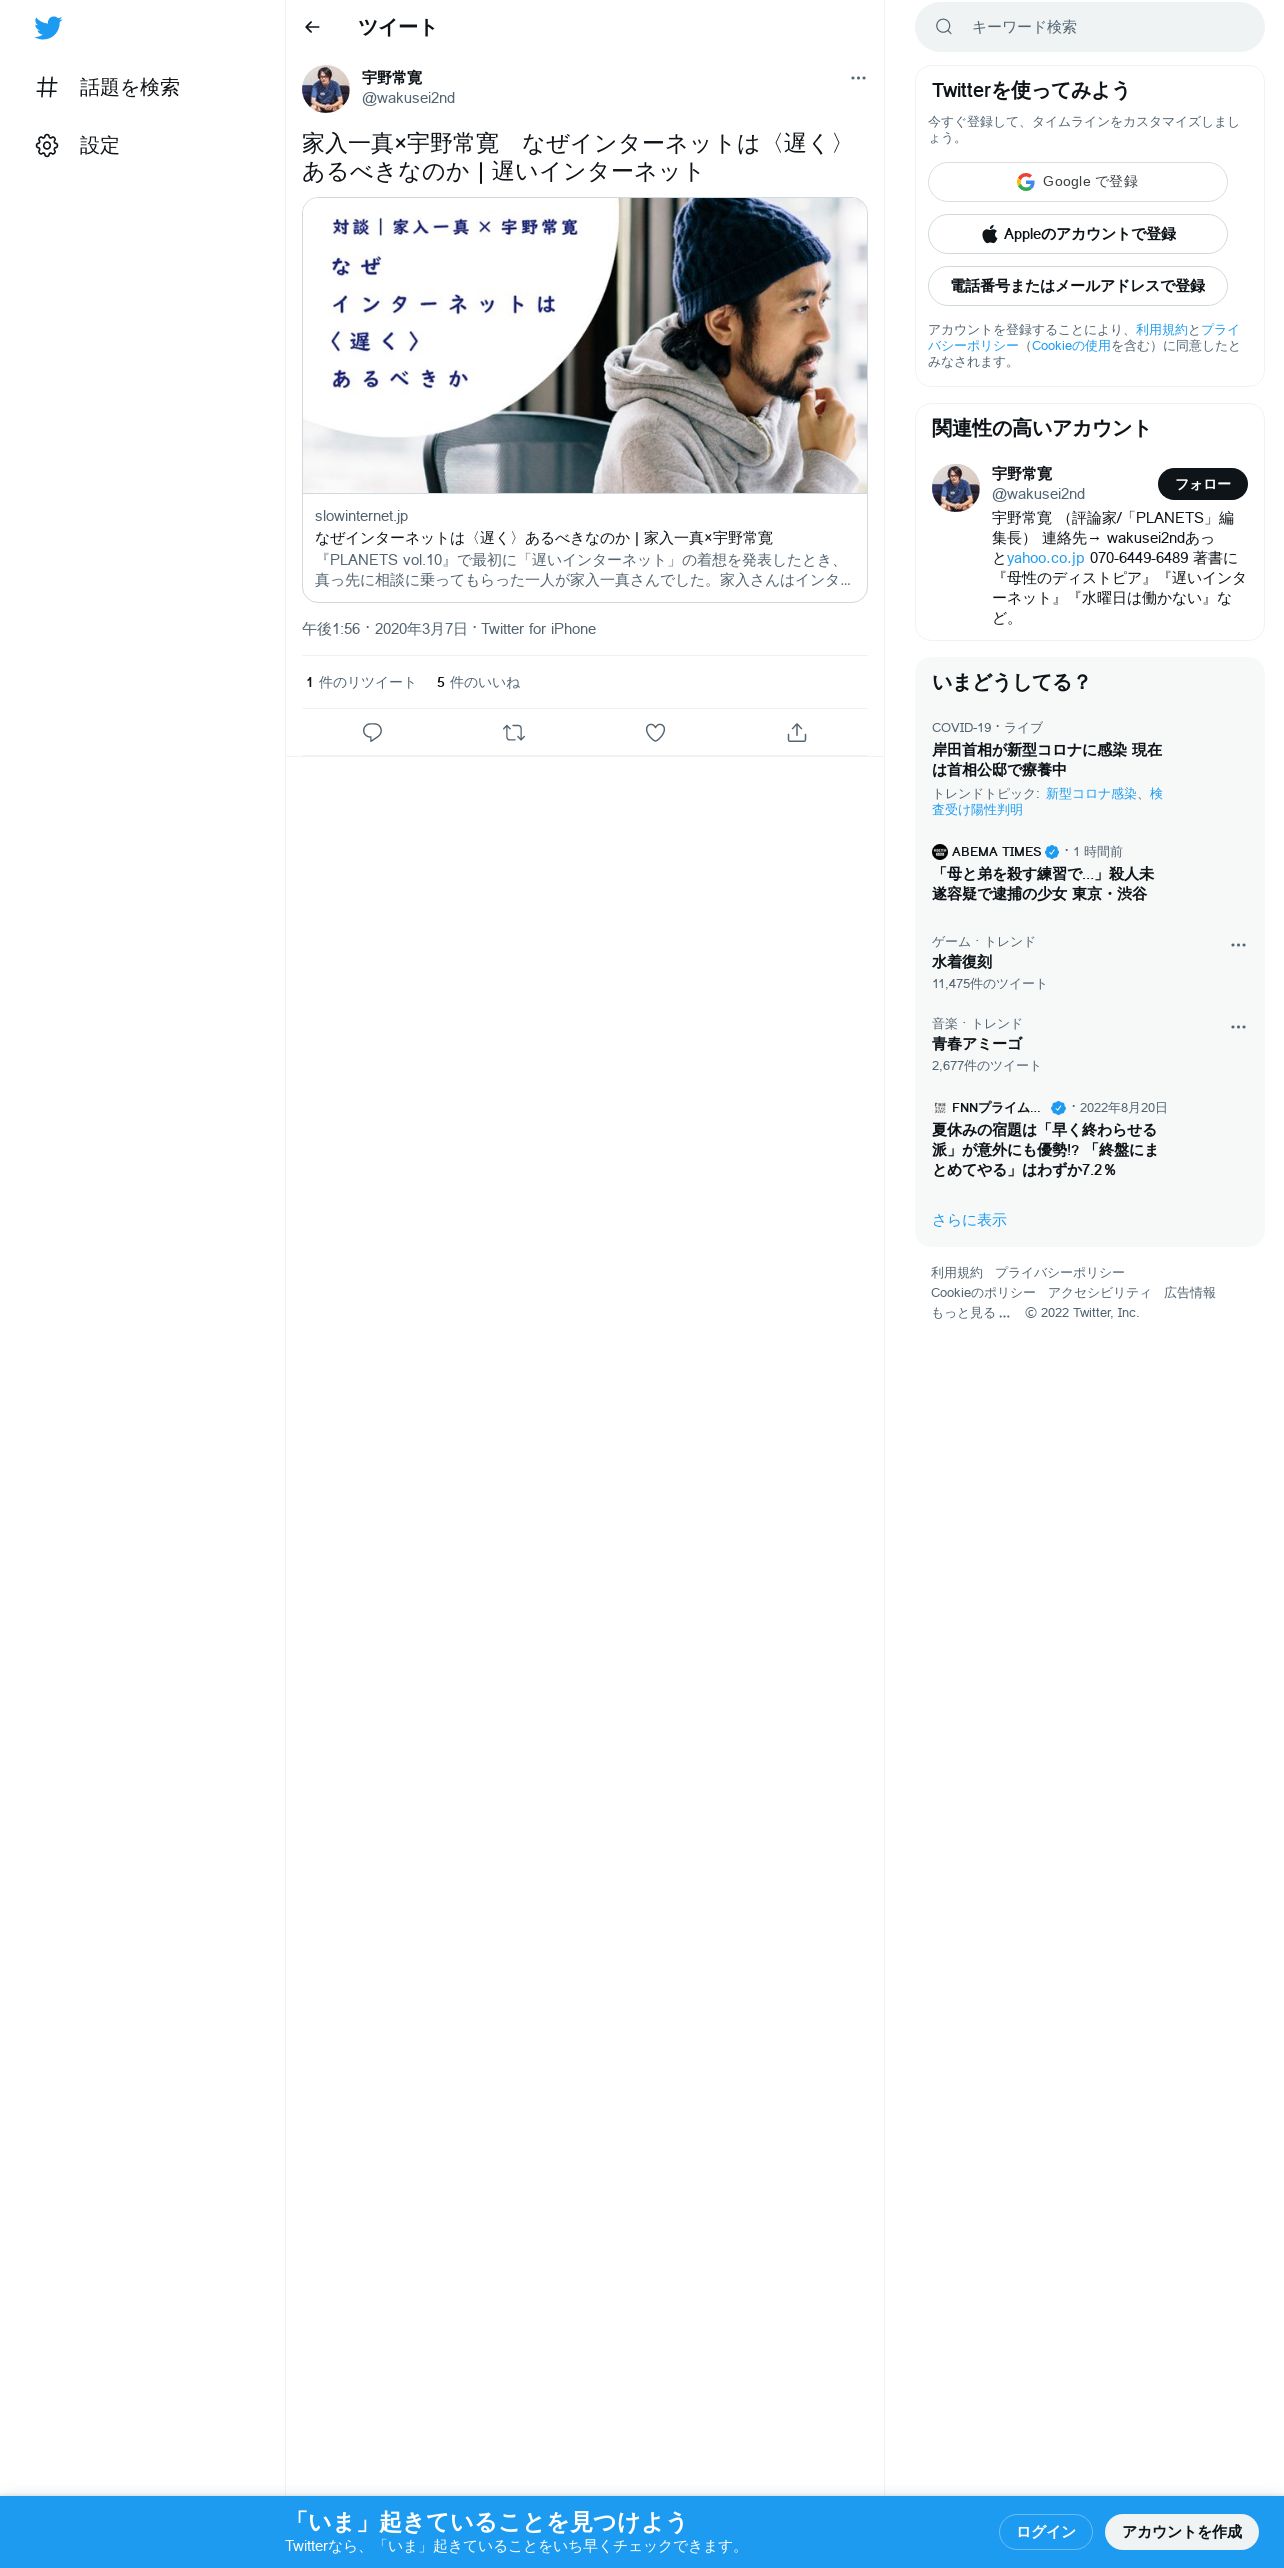Open more options for 水着復刻 trend
The height and width of the screenshot is (2568, 1284).
point(1238,945)
